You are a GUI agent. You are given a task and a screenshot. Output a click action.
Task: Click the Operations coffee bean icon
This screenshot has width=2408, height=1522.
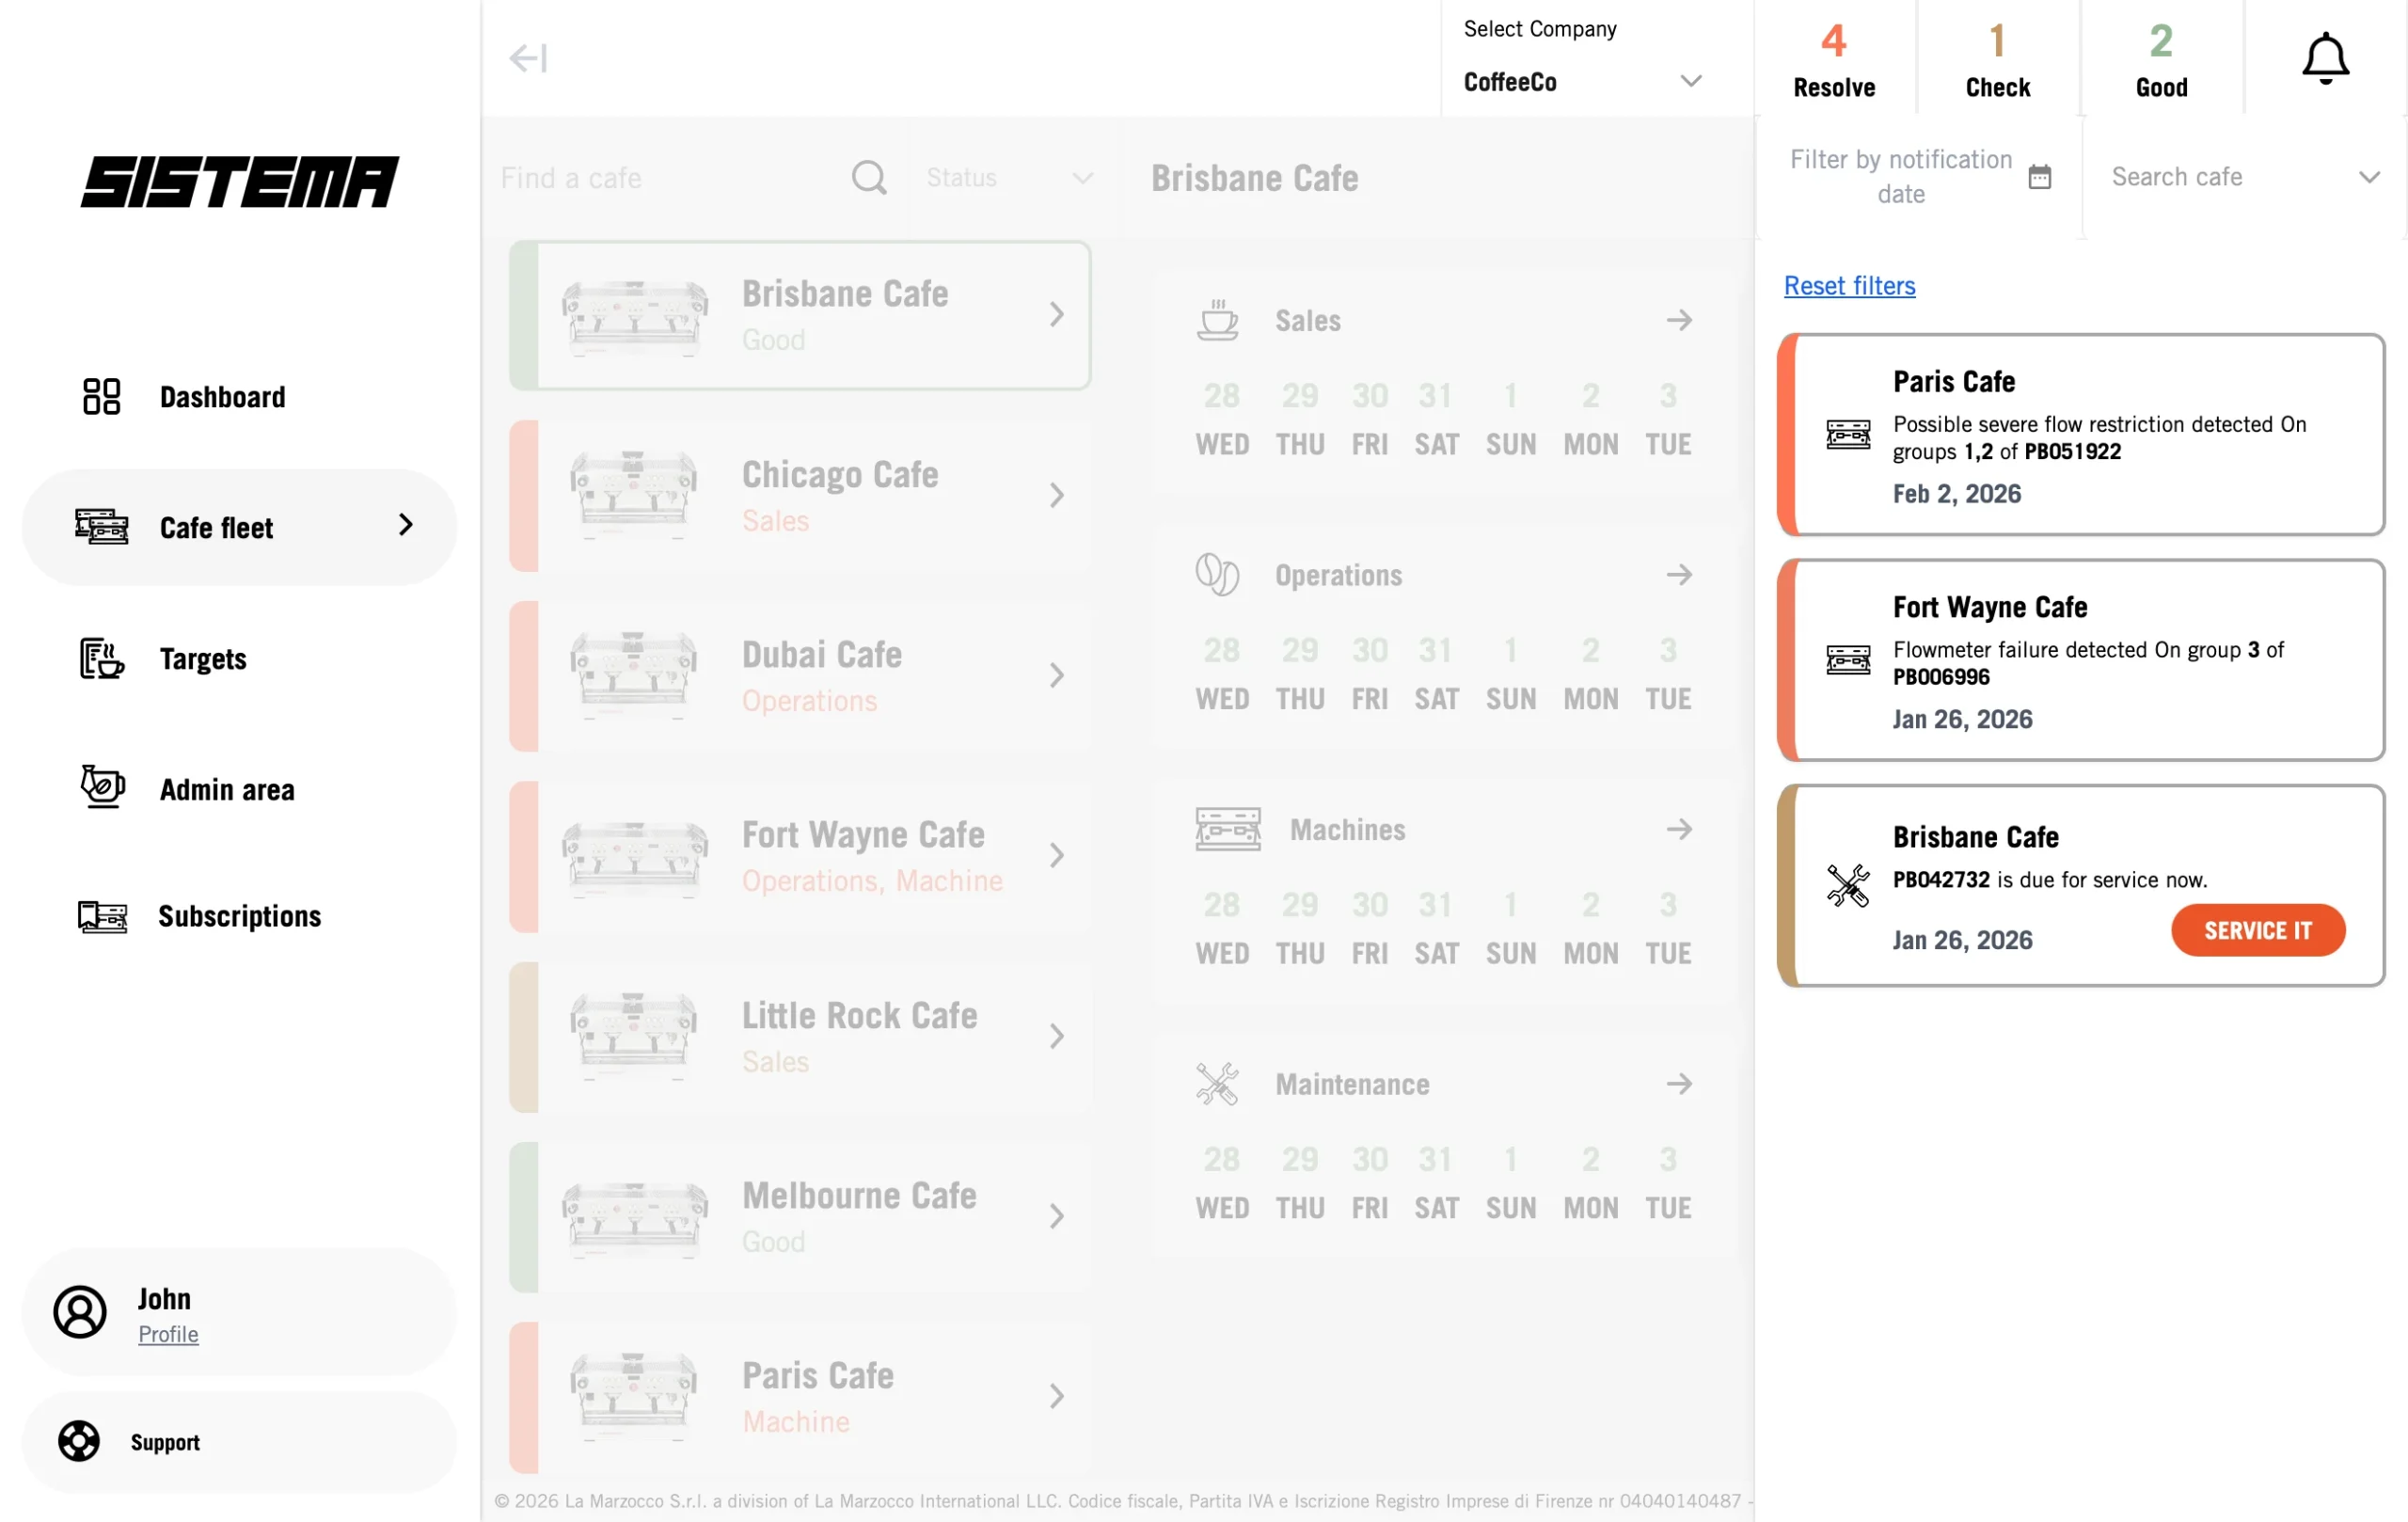point(1218,574)
